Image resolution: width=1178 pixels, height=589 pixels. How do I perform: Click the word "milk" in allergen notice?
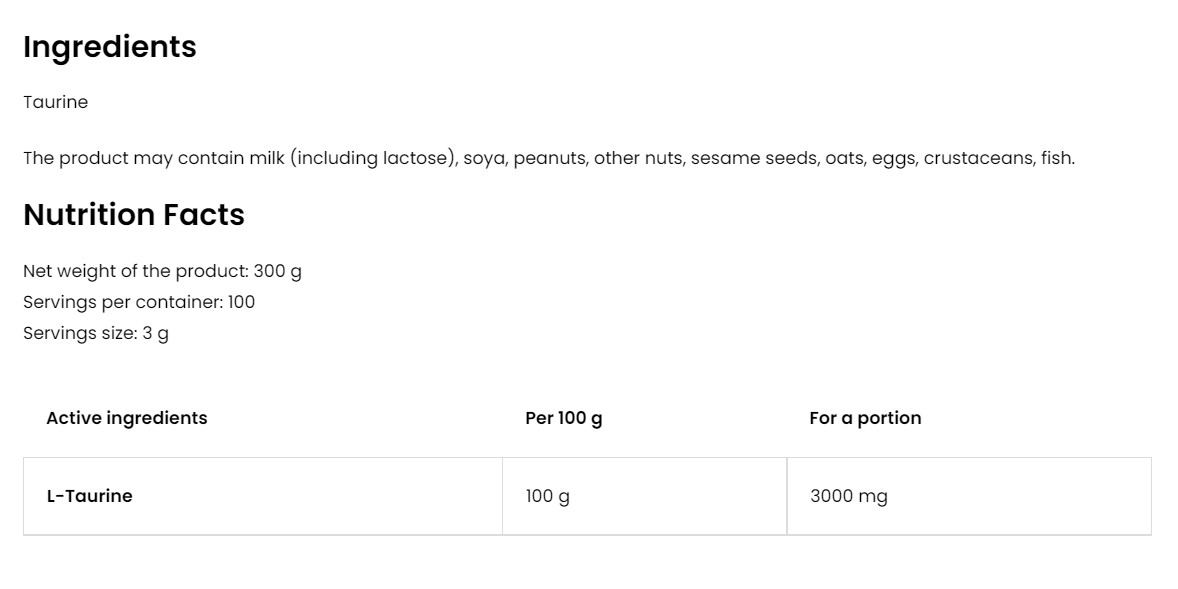(x=265, y=158)
